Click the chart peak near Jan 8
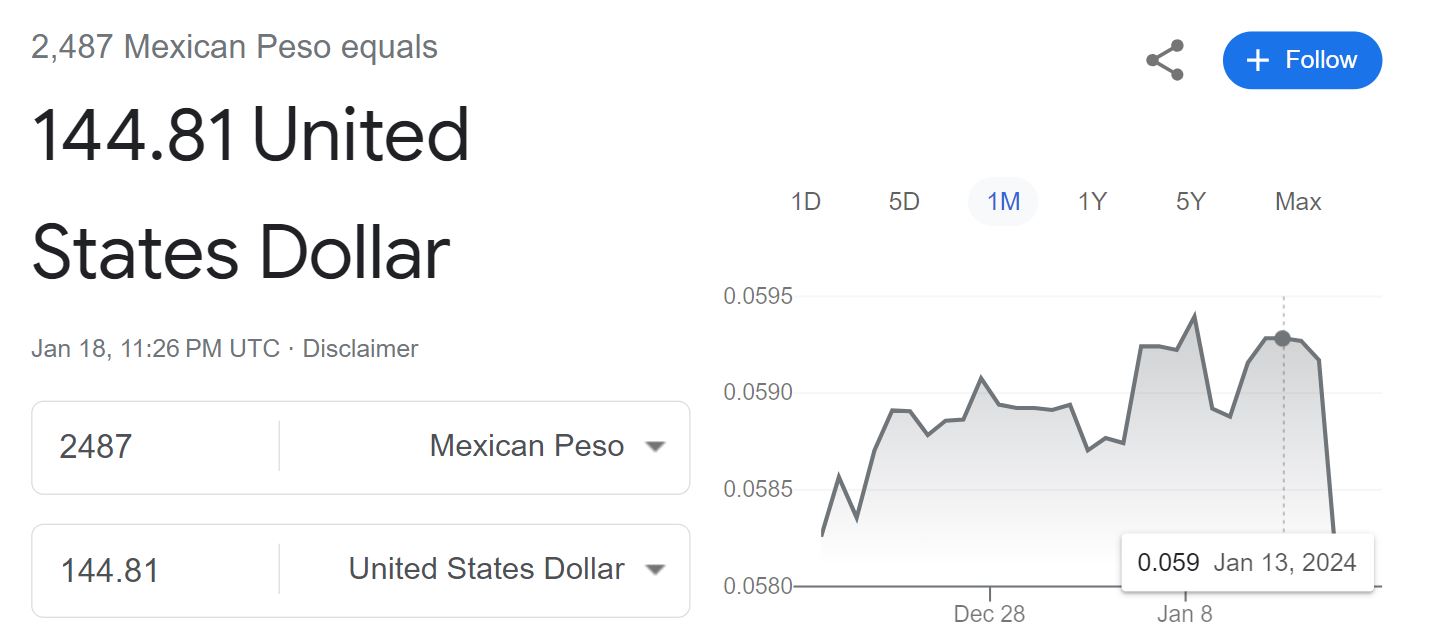The image size is (1433, 635). coord(1194,316)
